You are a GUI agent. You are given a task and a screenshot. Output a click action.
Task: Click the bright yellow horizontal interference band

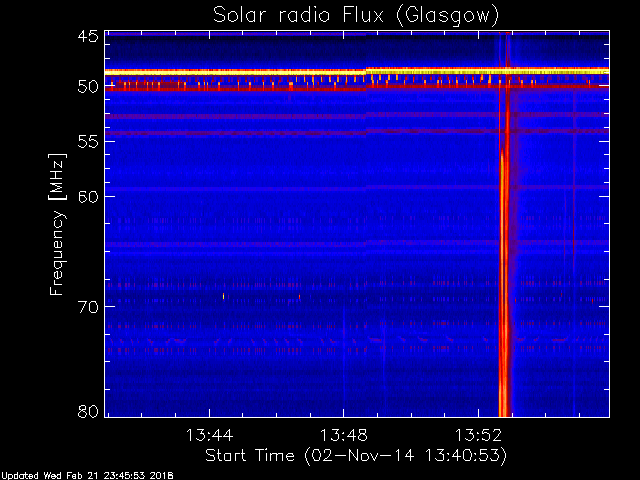click(357, 71)
